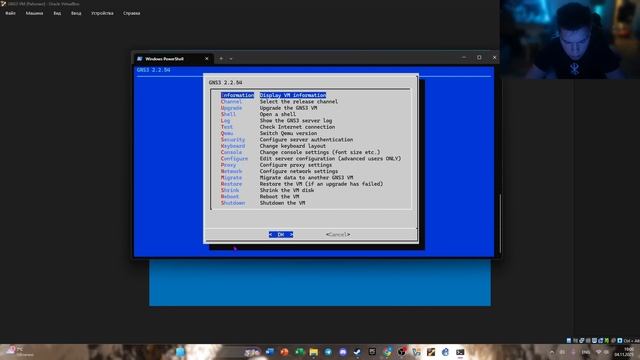Click 'Configure server authentication' description
This screenshot has height=360, width=640.
coord(306,140)
